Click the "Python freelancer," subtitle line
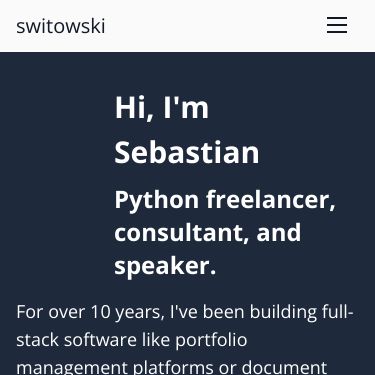This screenshot has width=375, height=375. coord(225,200)
